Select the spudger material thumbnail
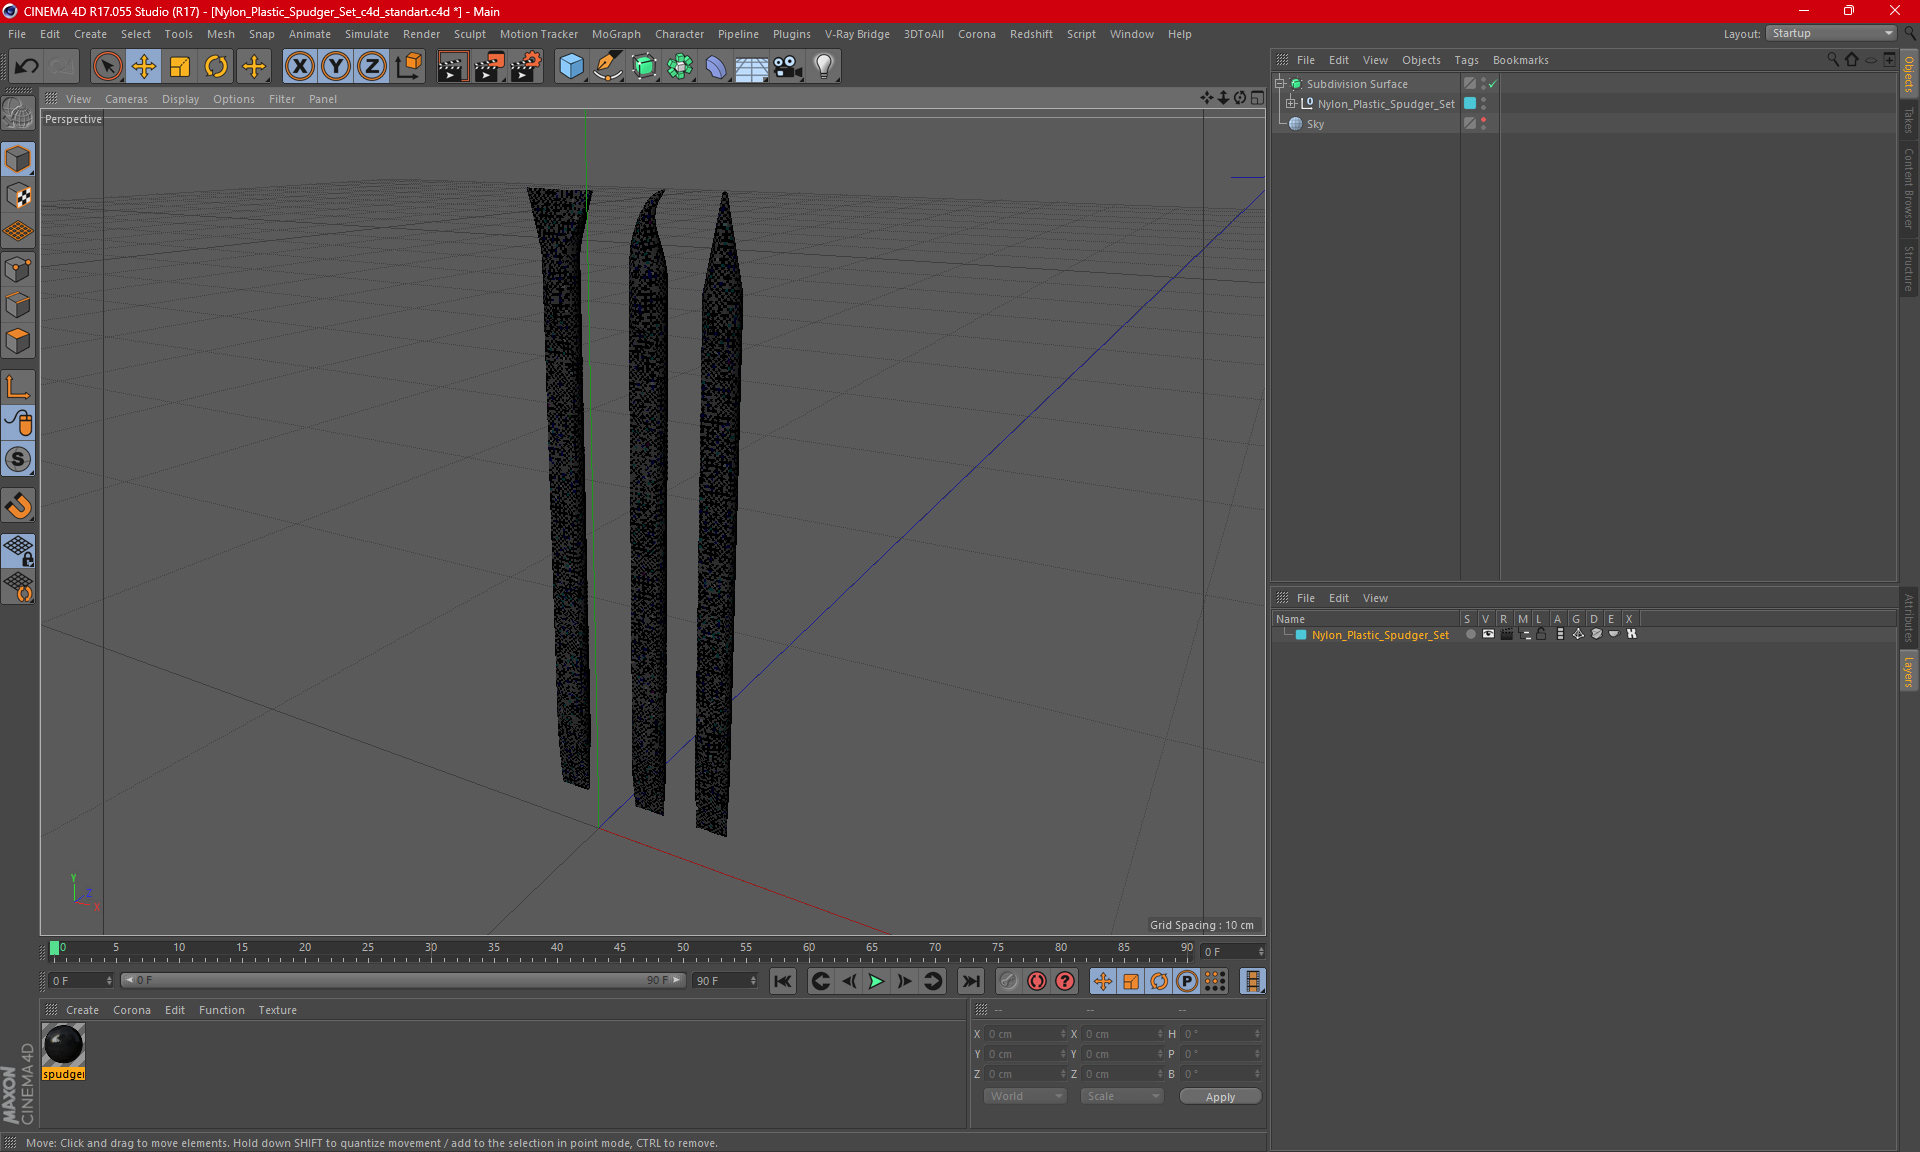The image size is (1920, 1152). [x=63, y=1046]
